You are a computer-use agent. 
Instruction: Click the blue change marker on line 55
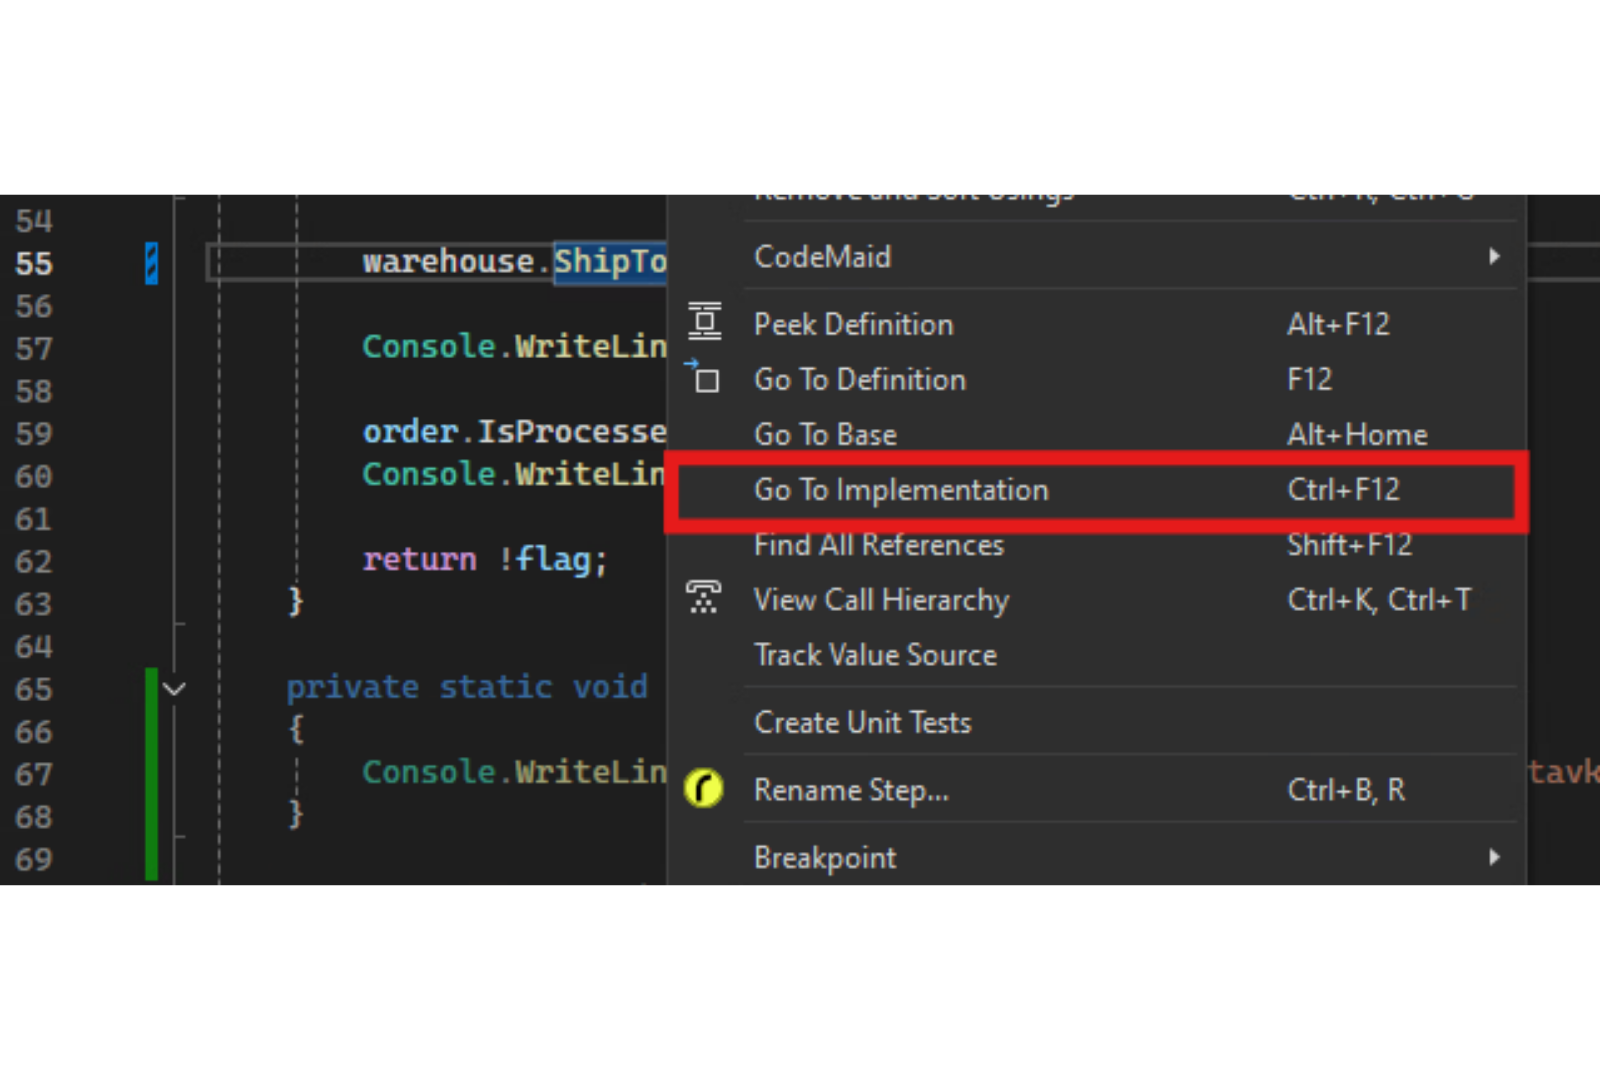(152, 263)
